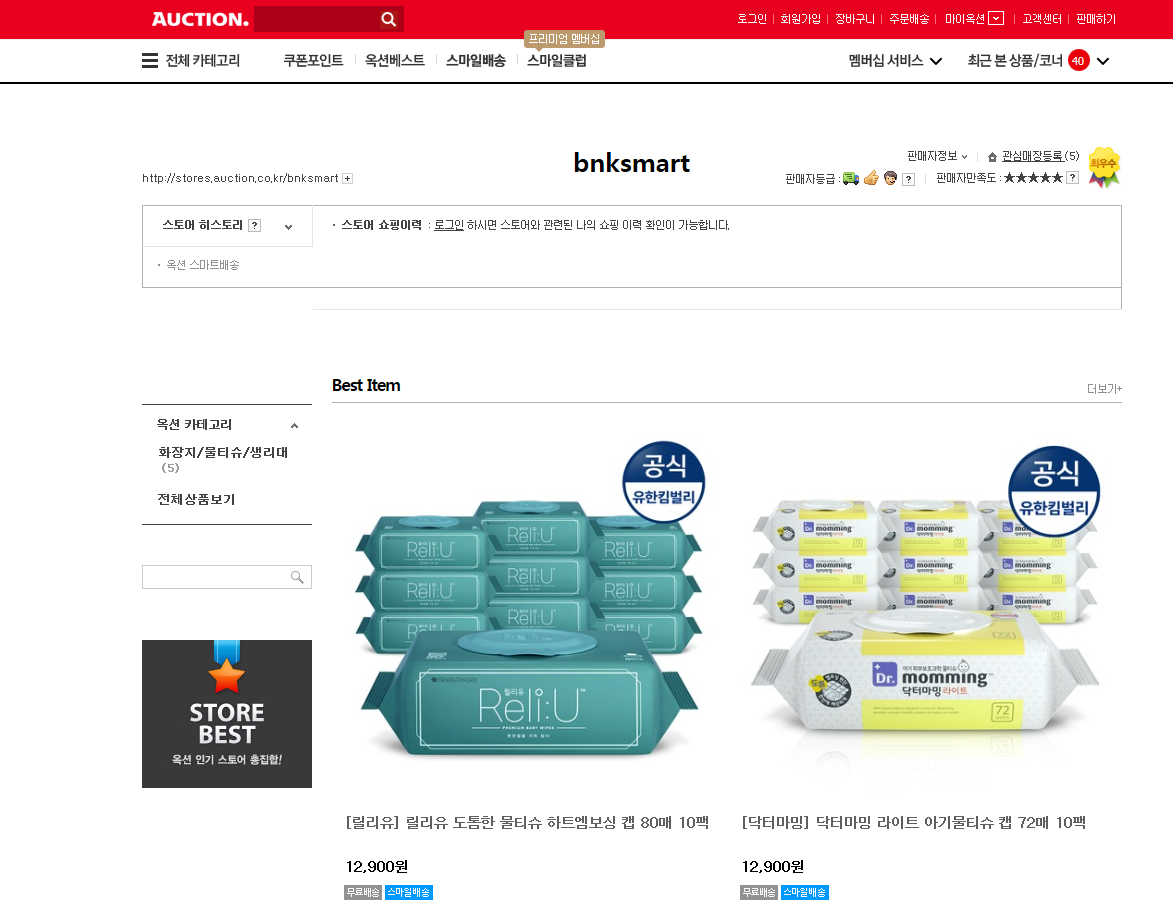Click the store search input box

[x=215, y=577]
